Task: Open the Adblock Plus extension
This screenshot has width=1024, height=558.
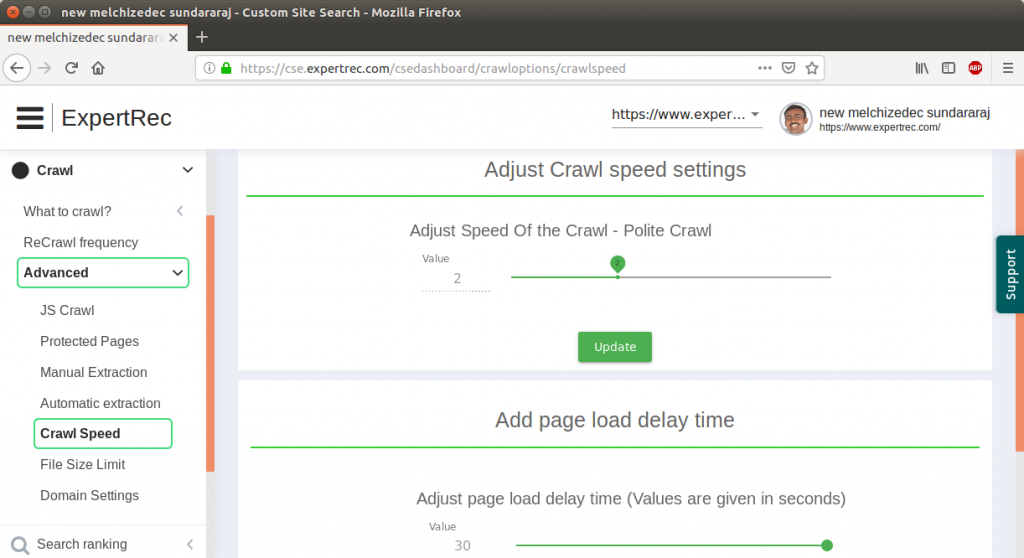Action: coord(975,68)
